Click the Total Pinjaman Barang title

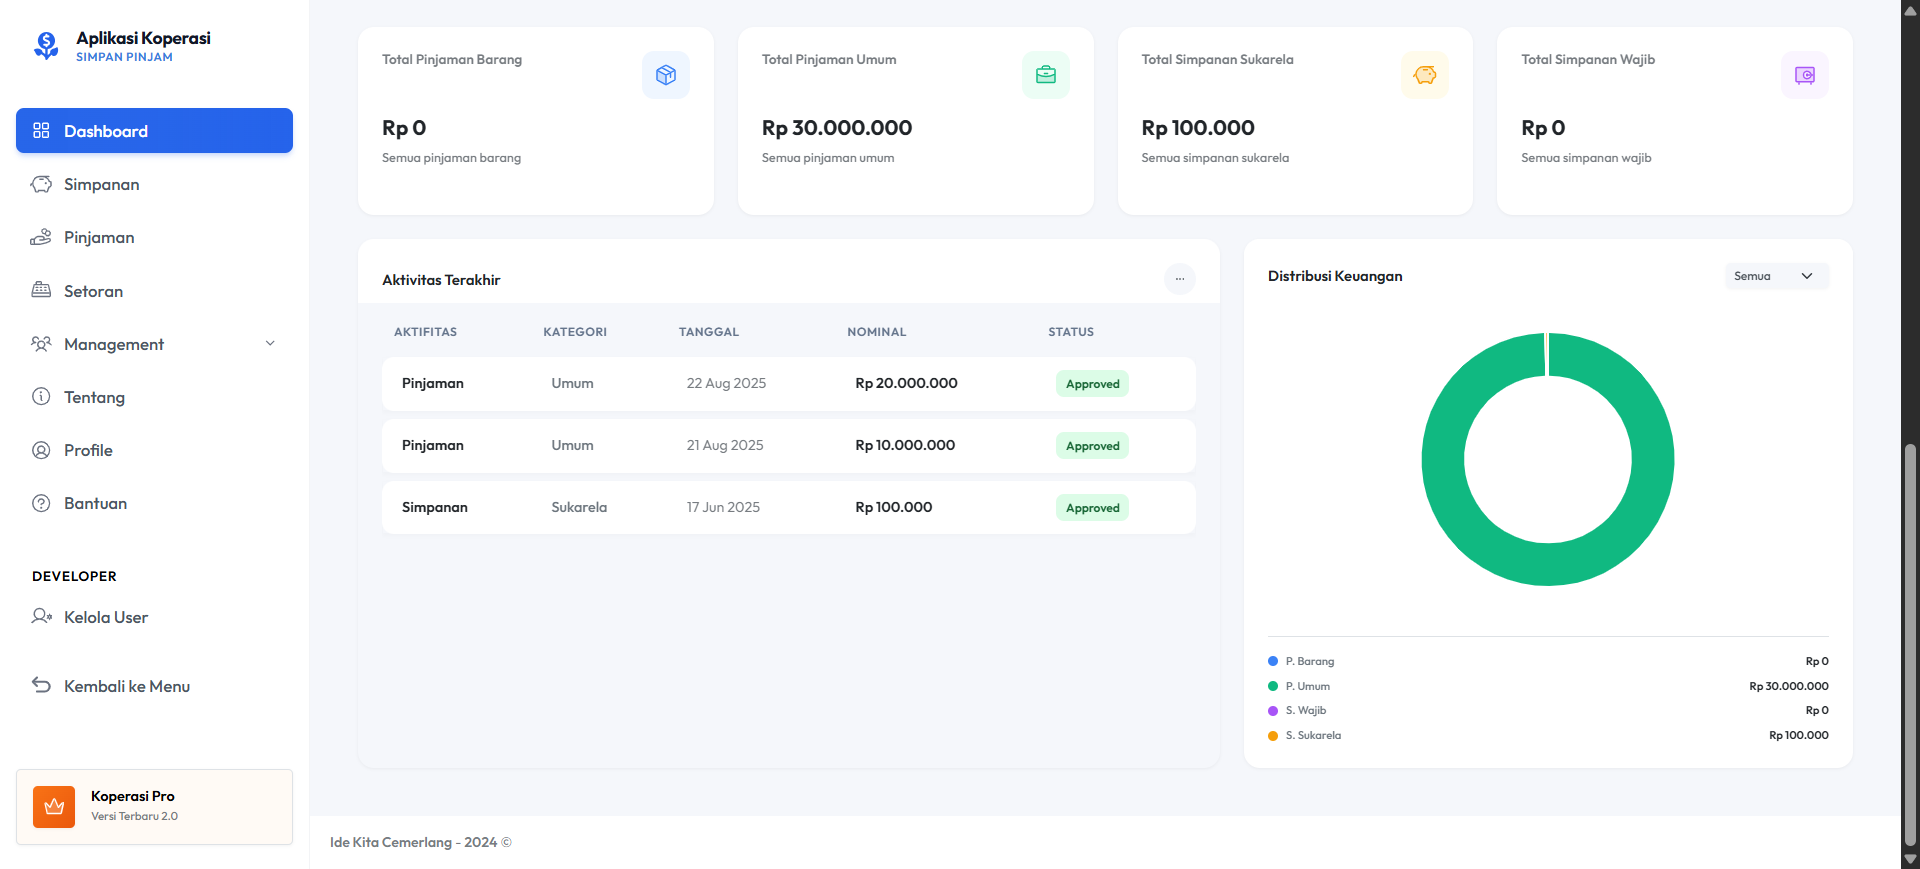pos(452,60)
